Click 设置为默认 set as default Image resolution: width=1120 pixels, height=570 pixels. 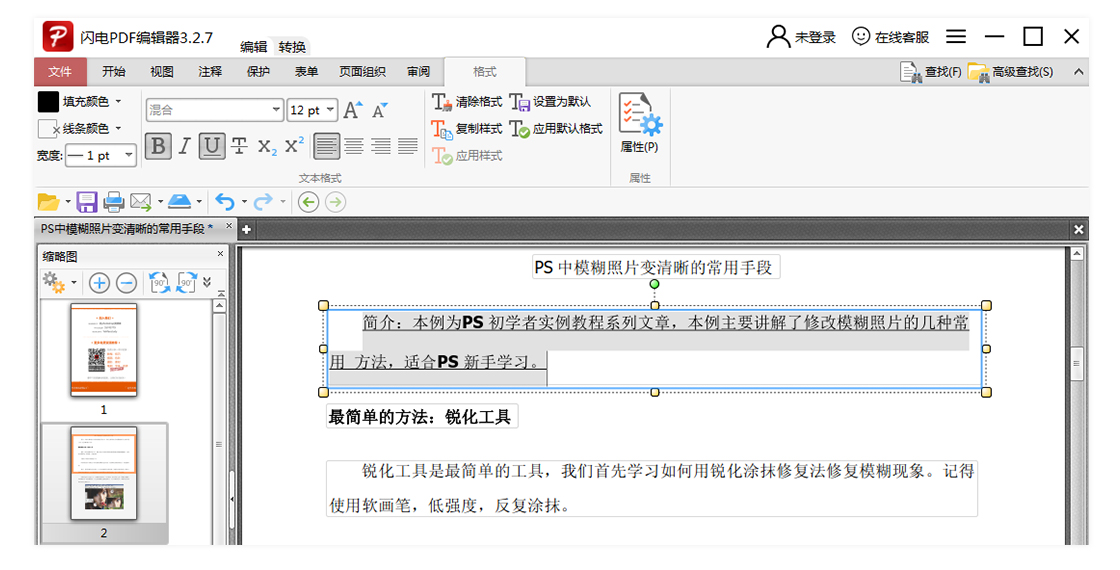551,102
